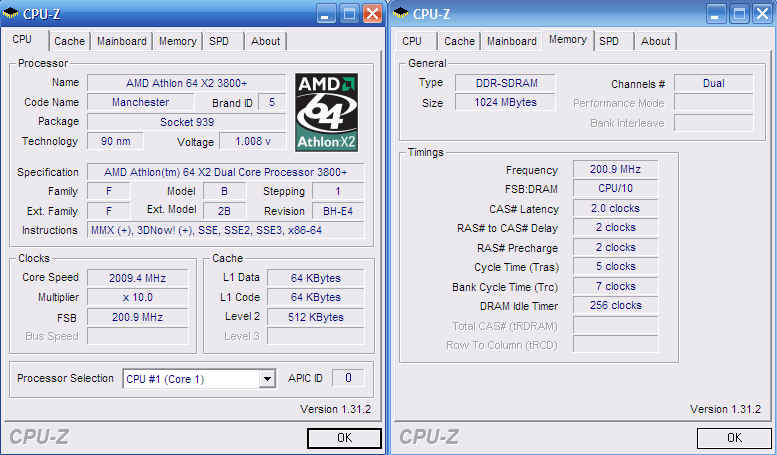Click the Bank Cycle Time value '7 clocks'
This screenshot has width=777, height=455.
pyautogui.click(x=615, y=286)
